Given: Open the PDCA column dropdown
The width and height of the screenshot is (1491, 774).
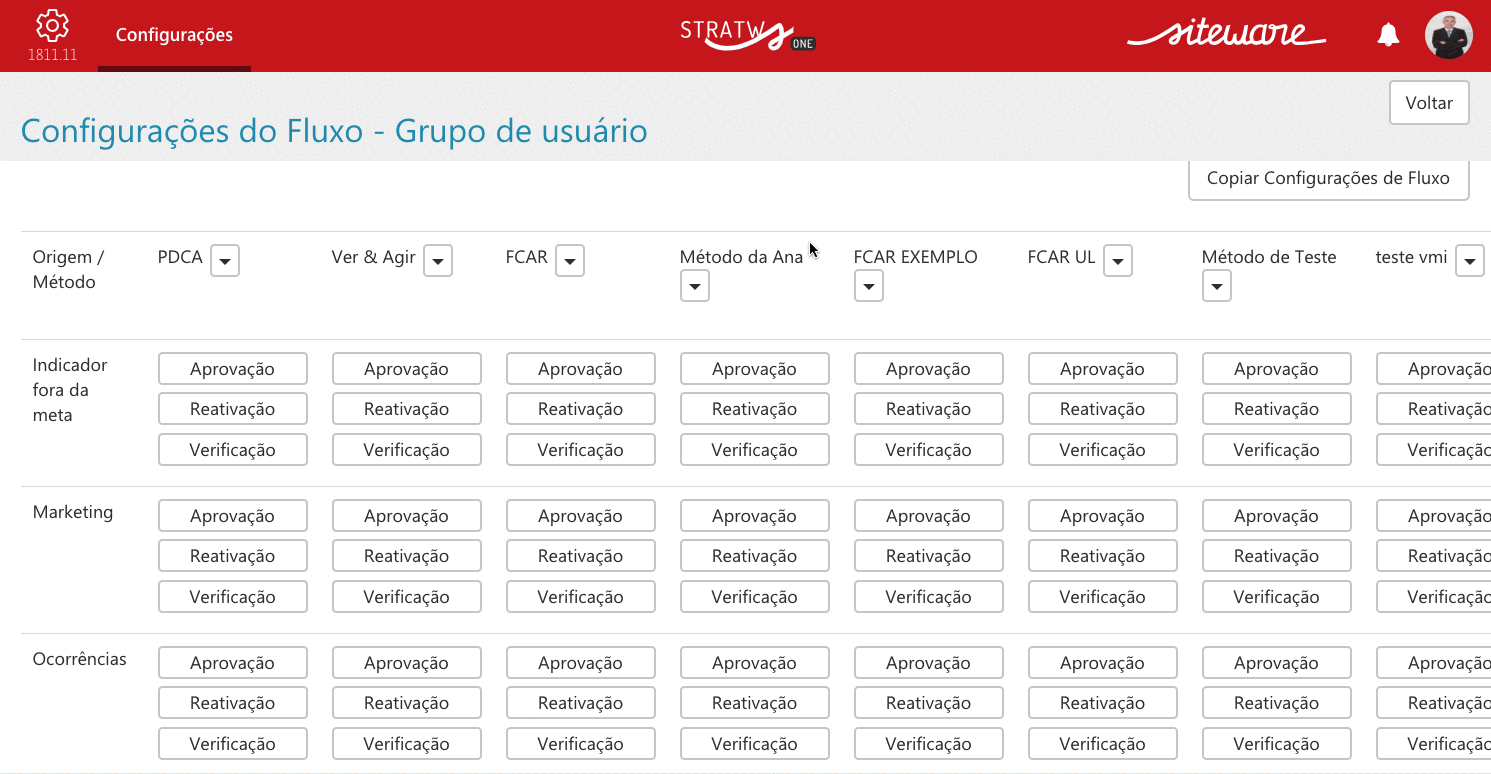Looking at the screenshot, I should [225, 261].
